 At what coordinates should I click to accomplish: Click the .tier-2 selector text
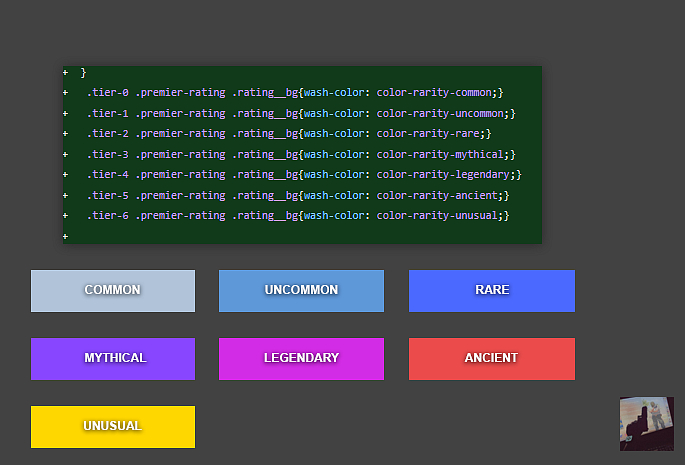(x=107, y=134)
